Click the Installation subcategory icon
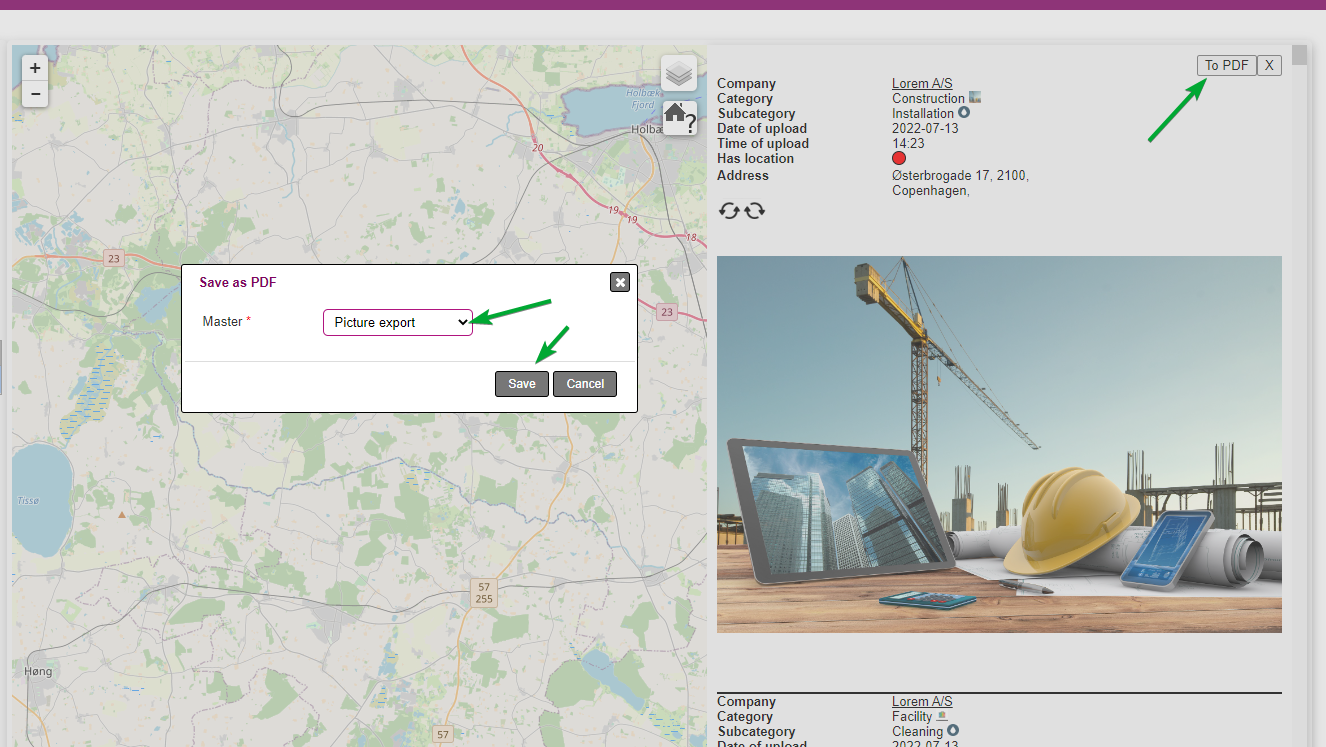Viewport: 1326px width, 747px height. click(x=964, y=113)
